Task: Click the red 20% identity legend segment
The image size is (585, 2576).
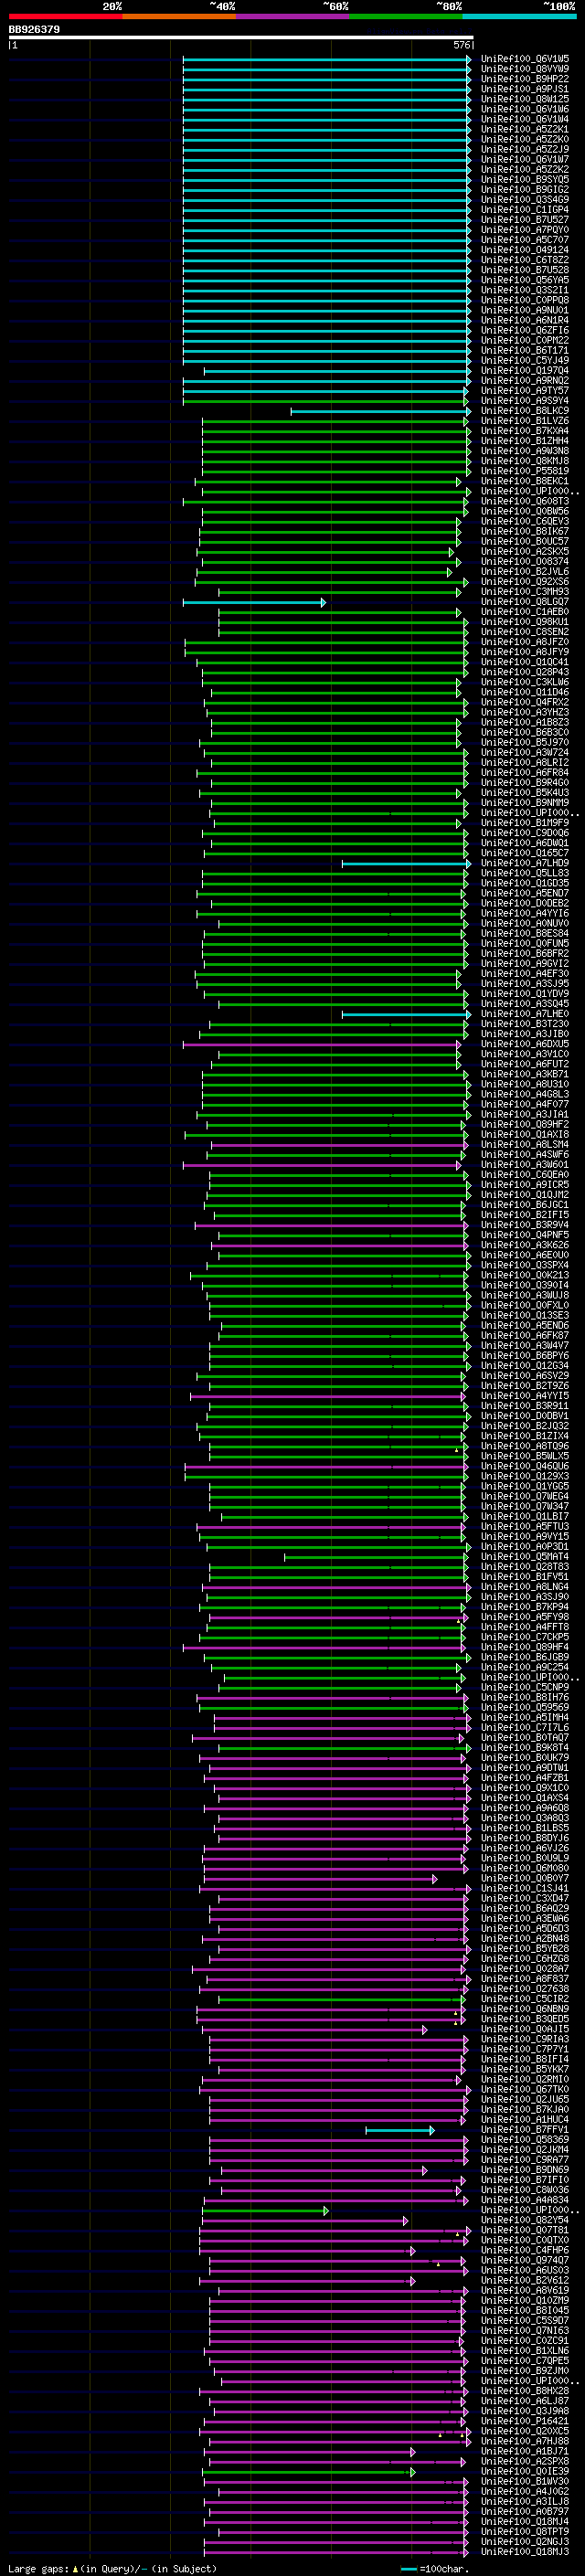Action: pos(65,16)
